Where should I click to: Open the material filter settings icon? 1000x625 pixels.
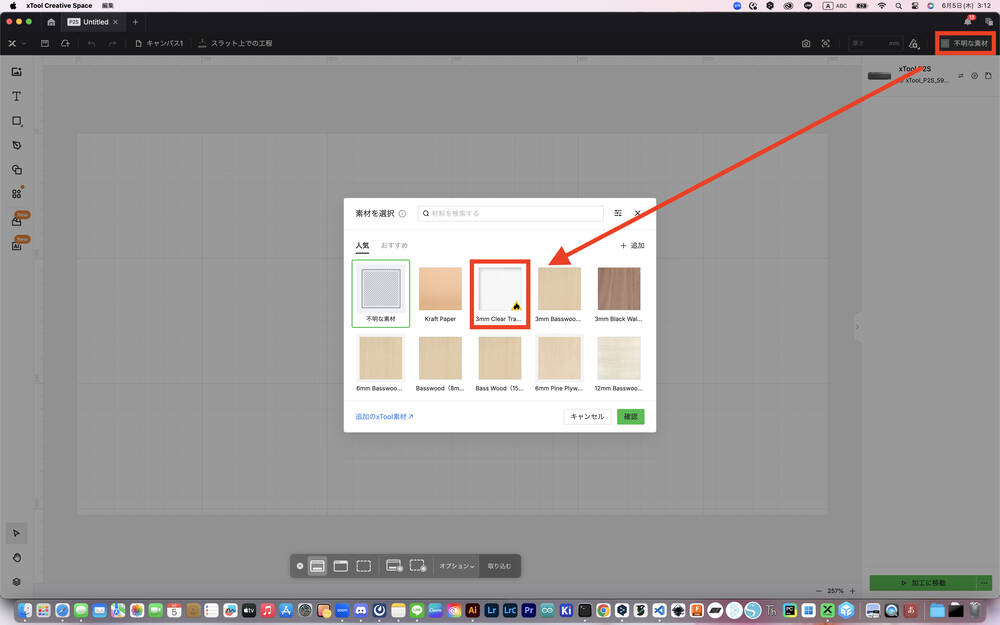pyautogui.click(x=618, y=213)
